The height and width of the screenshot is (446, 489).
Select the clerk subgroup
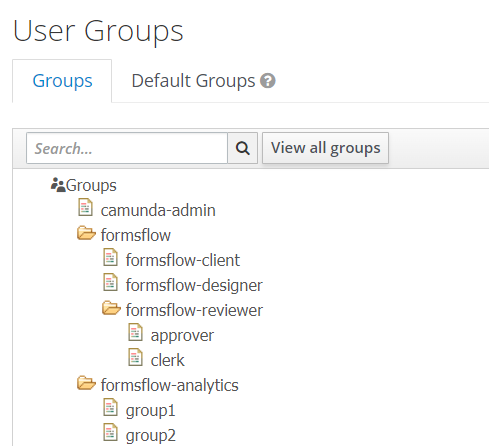point(167,360)
